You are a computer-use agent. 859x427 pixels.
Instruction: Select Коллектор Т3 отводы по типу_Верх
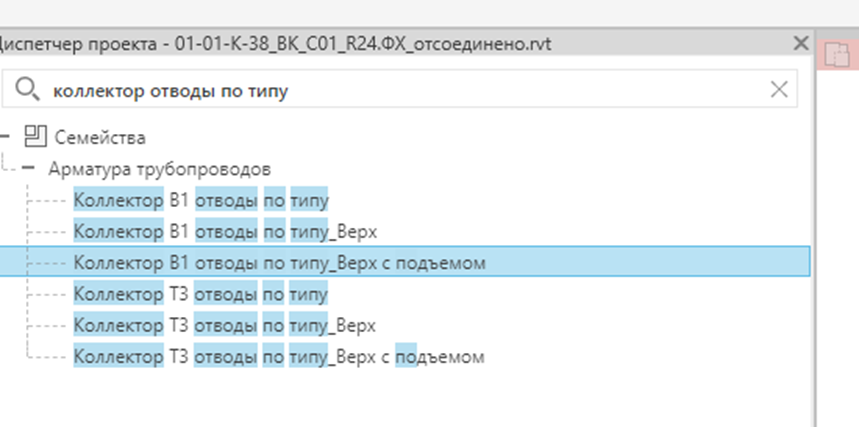225,326
